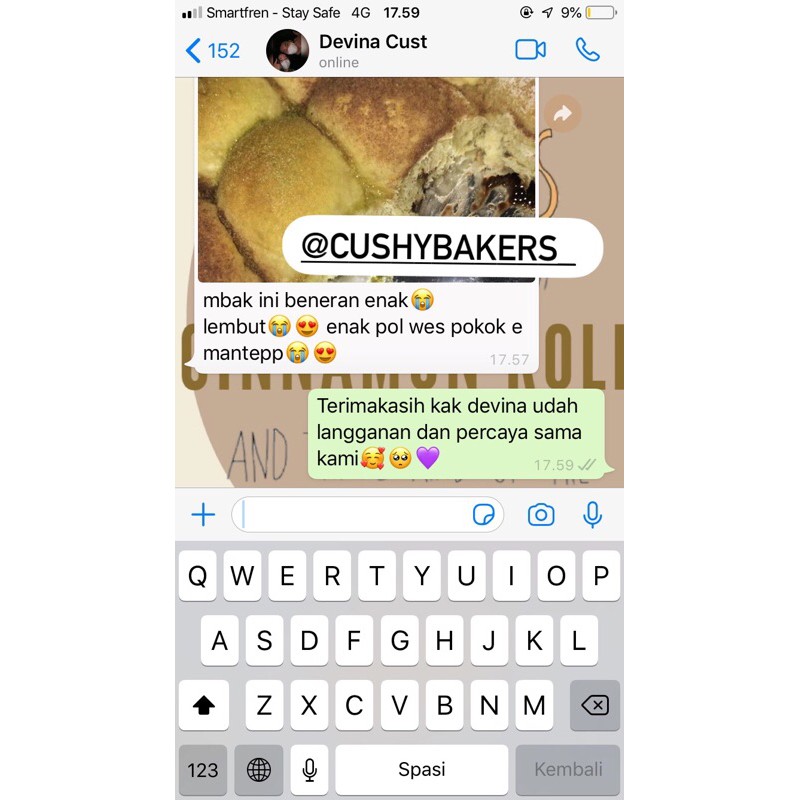Open attachments with the plus icon
Image resolution: width=800 pixels, height=800 pixels.
[203, 514]
